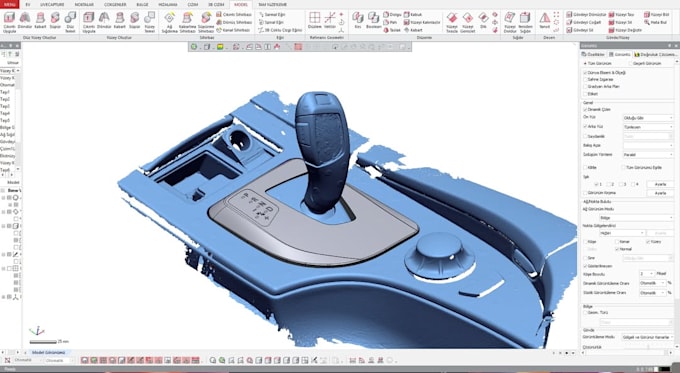Open the Arka Yüz dropdown
The image size is (680, 373).
pos(648,127)
